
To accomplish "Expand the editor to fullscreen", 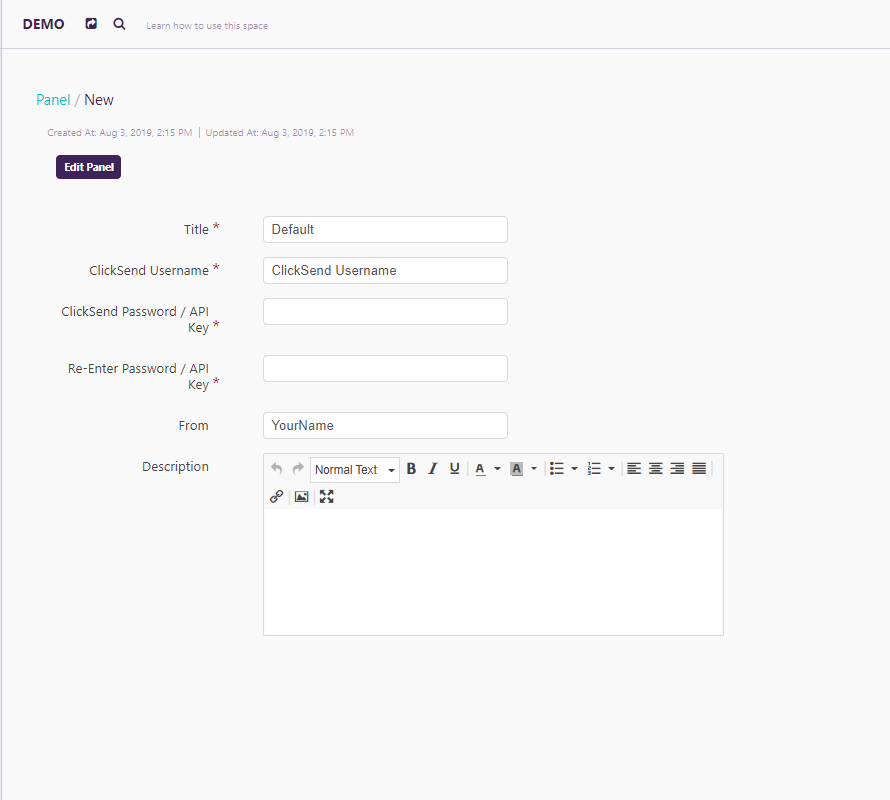I will (x=326, y=497).
